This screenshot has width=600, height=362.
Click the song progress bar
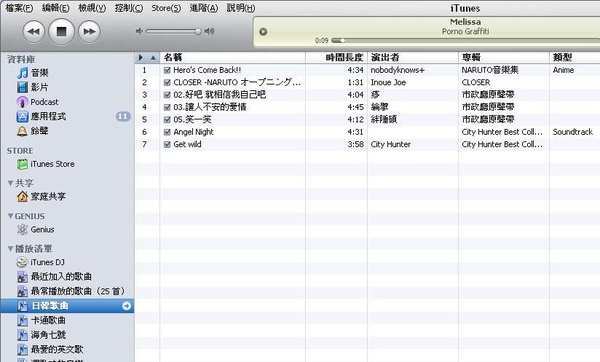pyautogui.click(x=465, y=40)
